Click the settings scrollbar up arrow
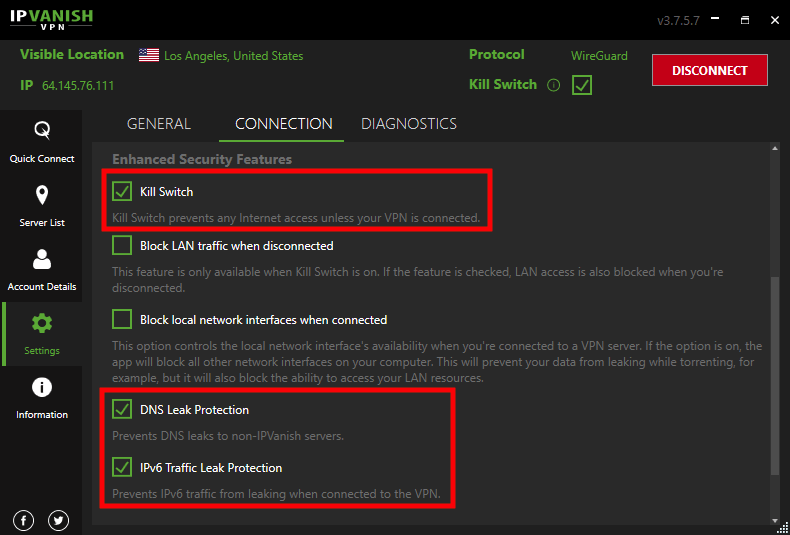This screenshot has height=535, width=790. 775,149
